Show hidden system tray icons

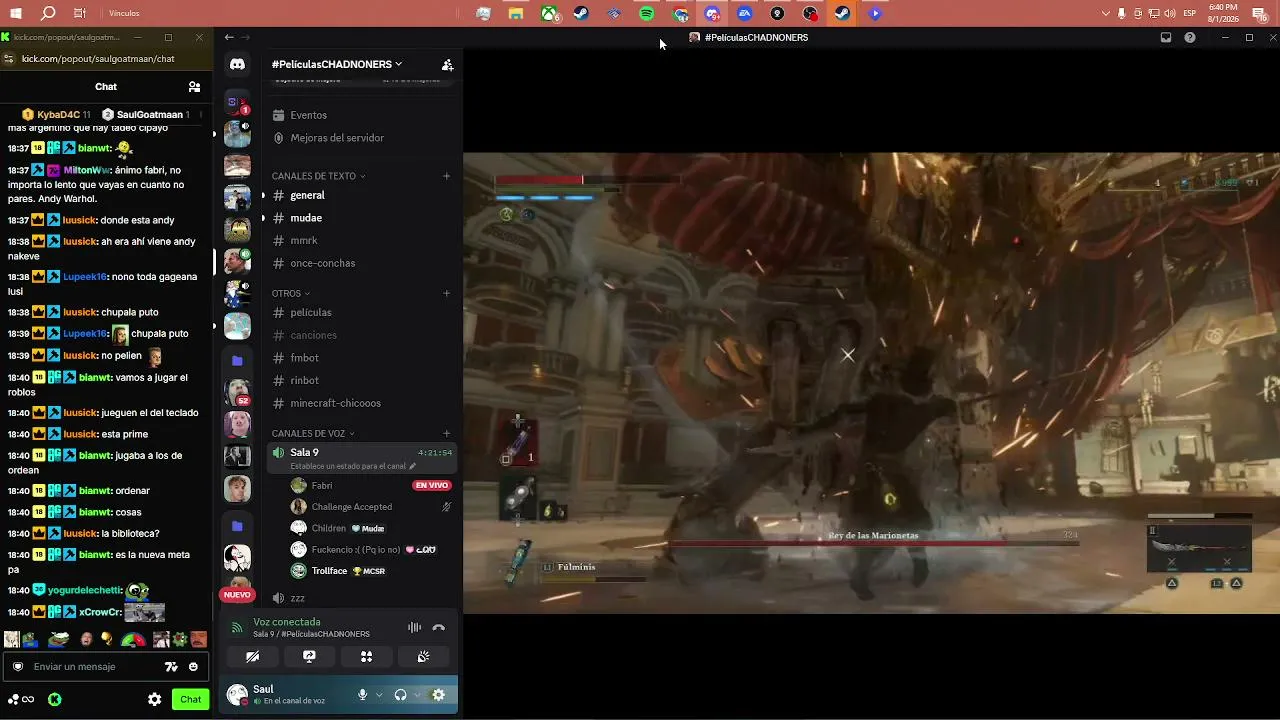(x=1105, y=14)
